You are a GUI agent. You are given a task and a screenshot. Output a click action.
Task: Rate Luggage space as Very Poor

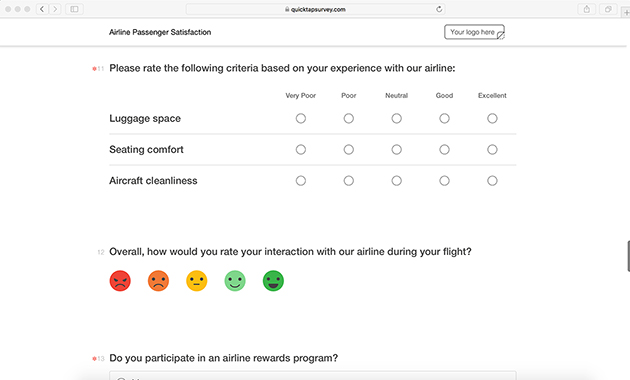point(301,118)
